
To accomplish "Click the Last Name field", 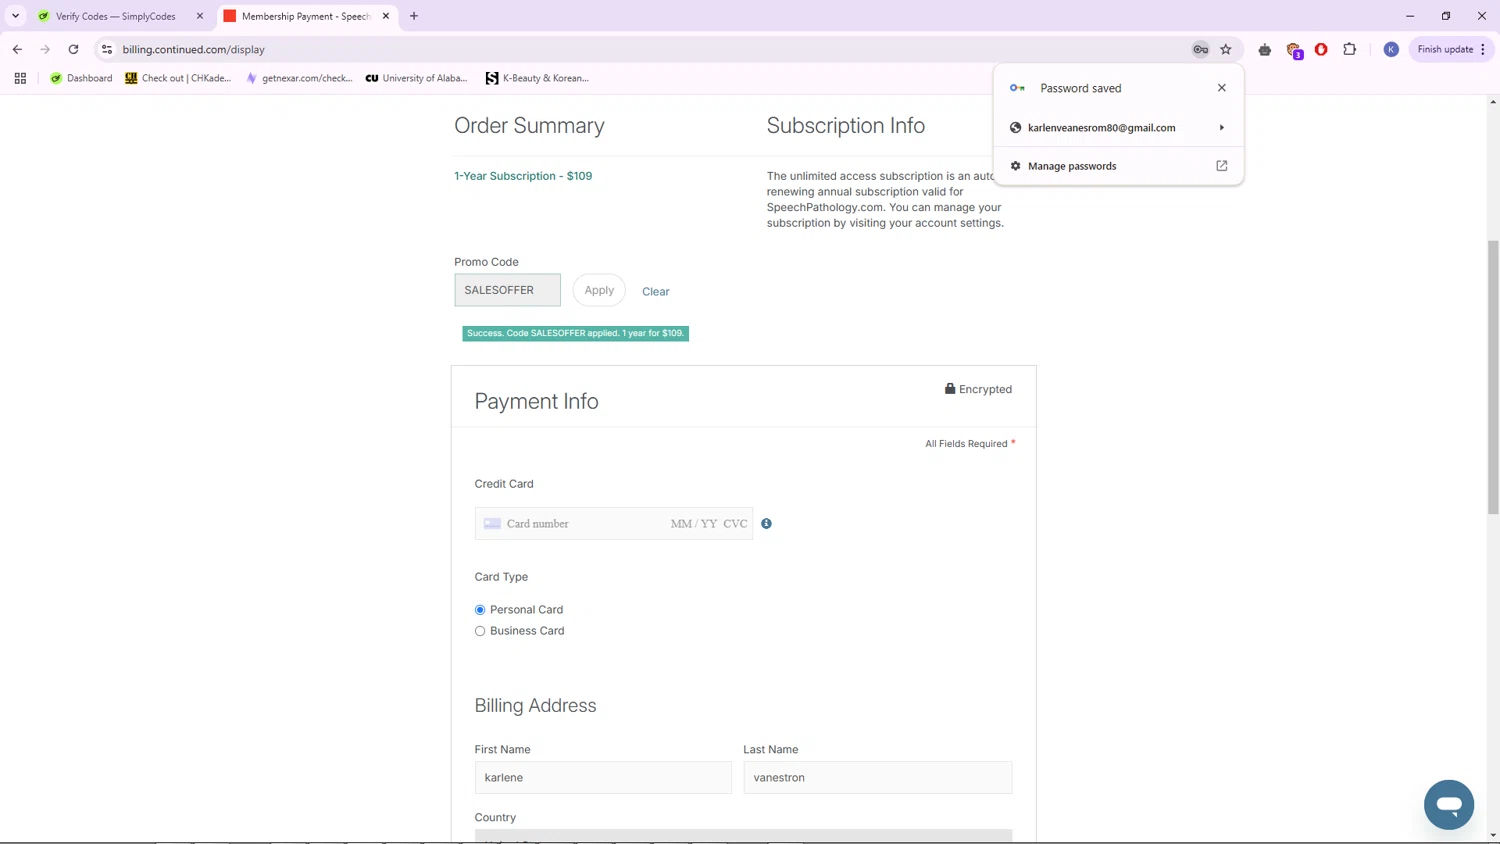I will click(878, 778).
